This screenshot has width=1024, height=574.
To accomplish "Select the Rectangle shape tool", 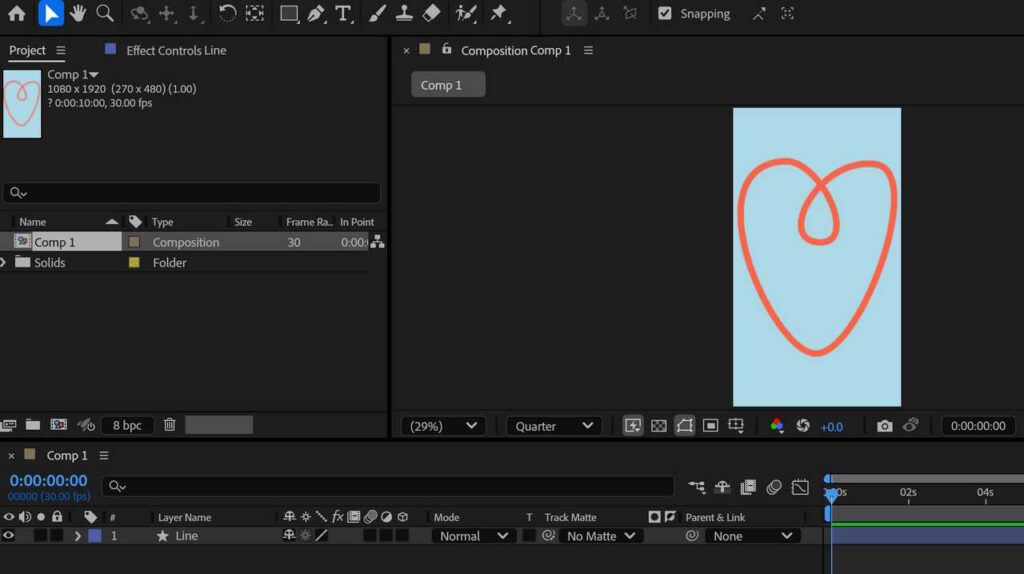I will (289, 13).
